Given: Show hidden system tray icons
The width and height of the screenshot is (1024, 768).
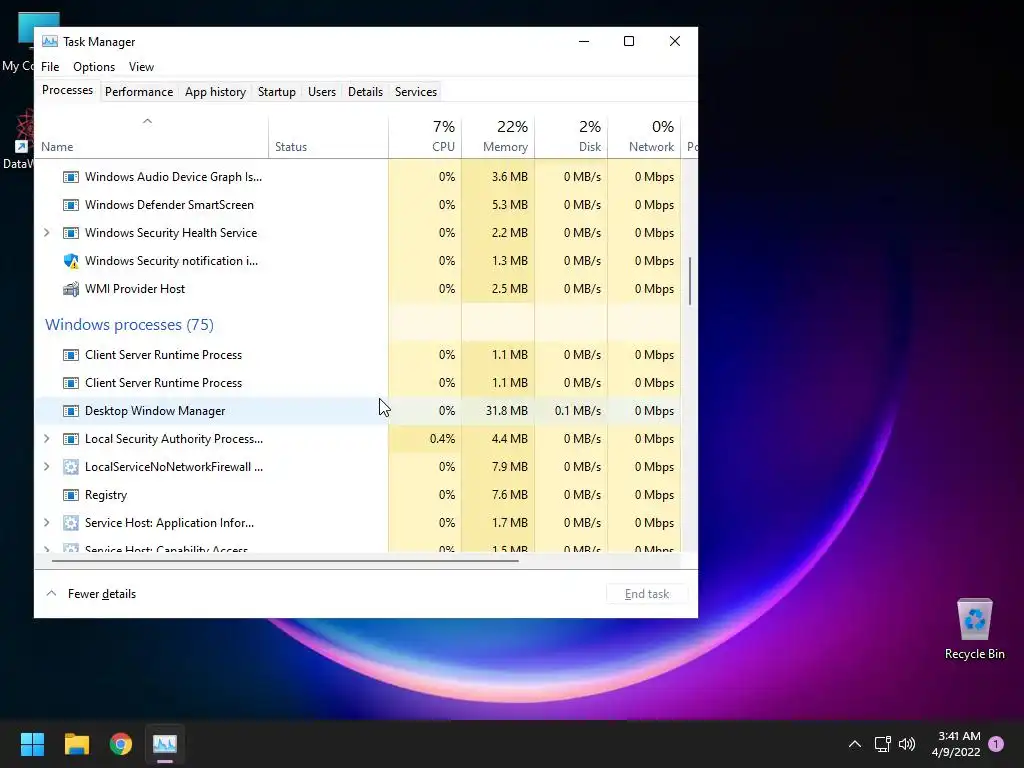Looking at the screenshot, I should pos(854,744).
